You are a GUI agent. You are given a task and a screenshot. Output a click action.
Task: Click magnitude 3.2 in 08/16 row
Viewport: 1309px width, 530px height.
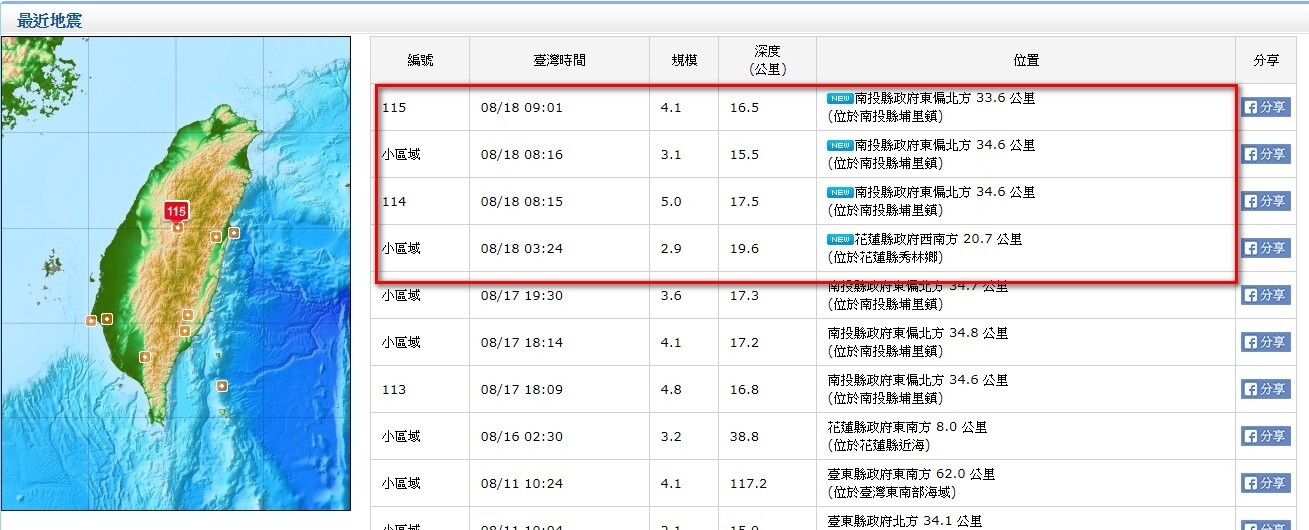pos(671,436)
